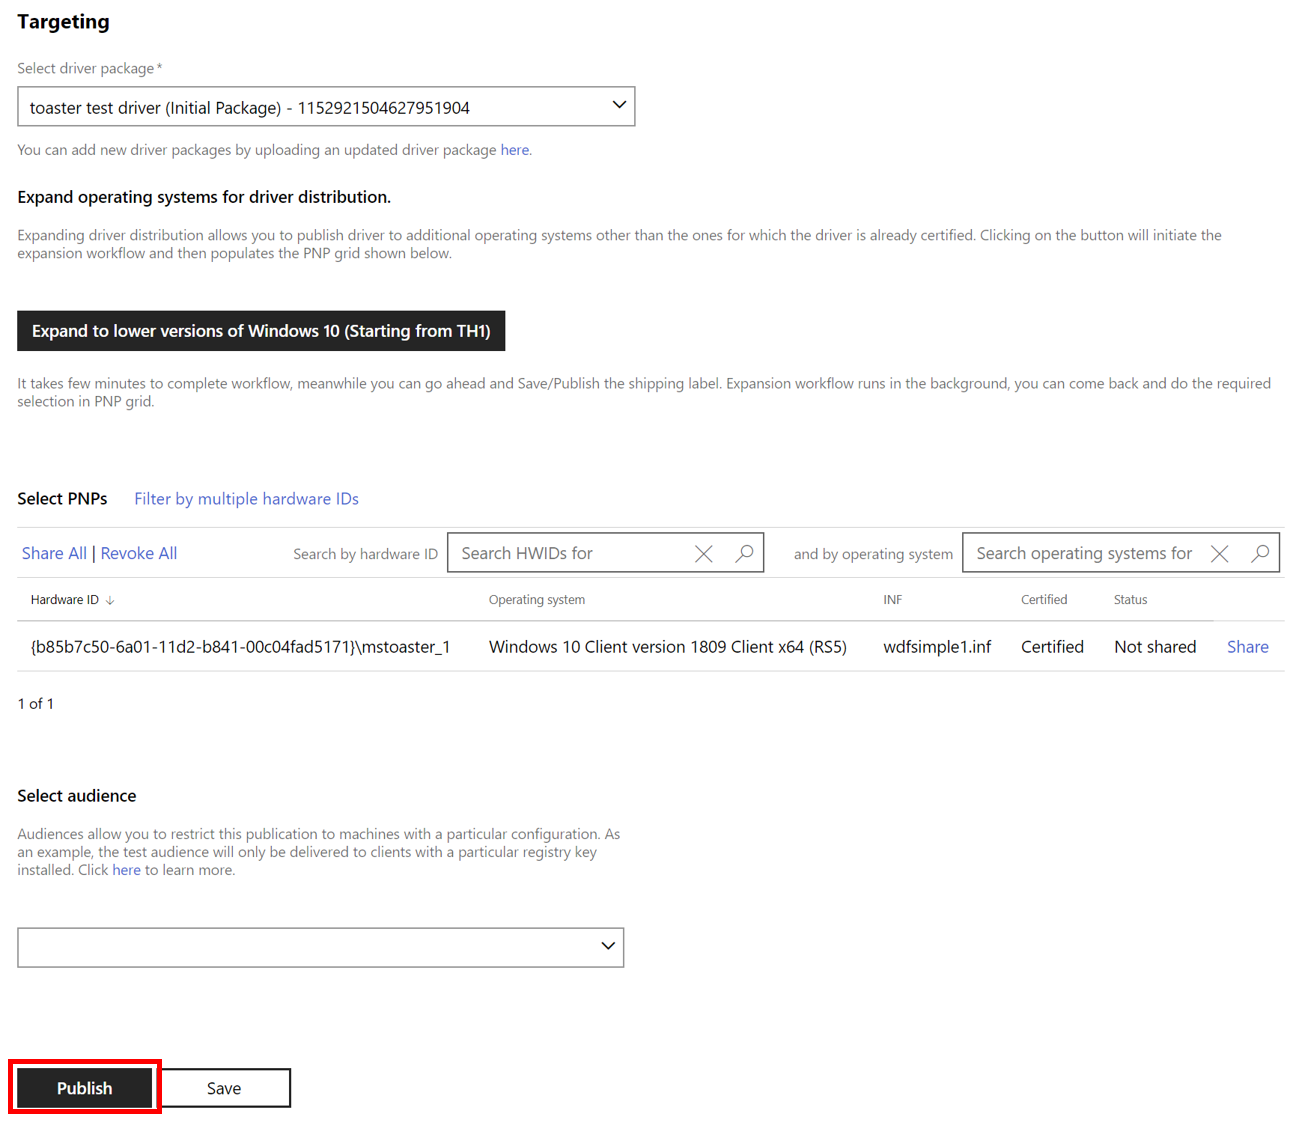The image size is (1290, 1125).
Task: Click magnifier icon in hardware ID search
Action: (744, 553)
